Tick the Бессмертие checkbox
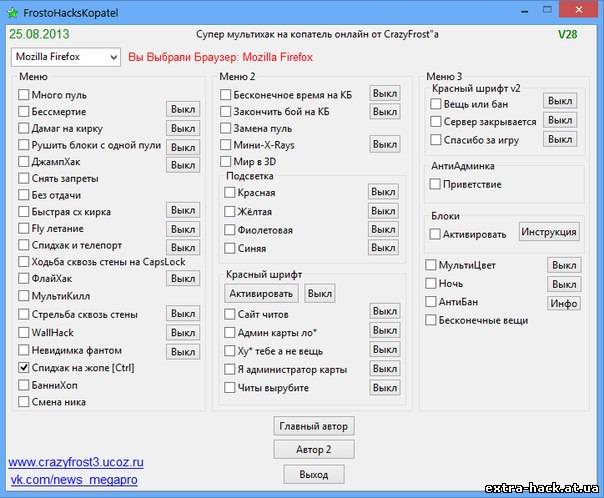Image resolution: width=604 pixels, height=498 pixels. point(24,111)
